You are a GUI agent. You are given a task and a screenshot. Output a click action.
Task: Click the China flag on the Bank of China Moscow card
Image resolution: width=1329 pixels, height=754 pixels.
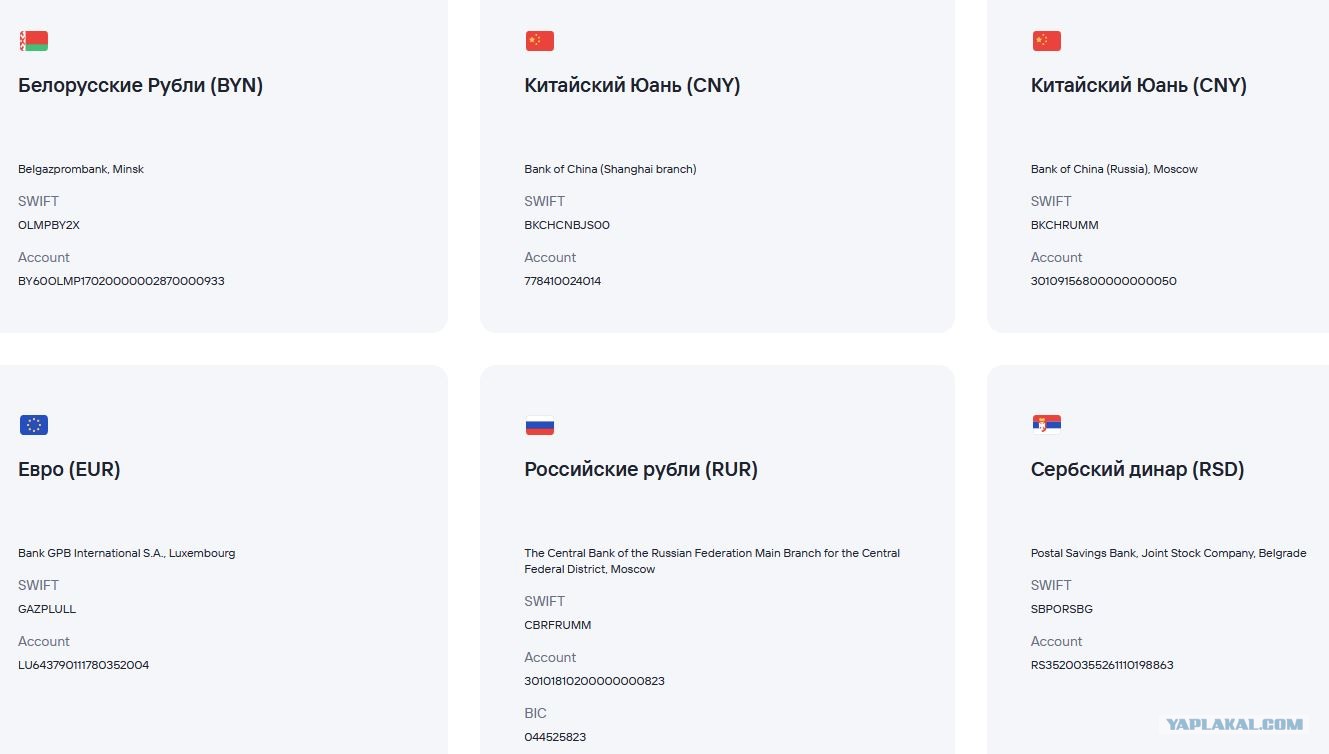[1047, 41]
